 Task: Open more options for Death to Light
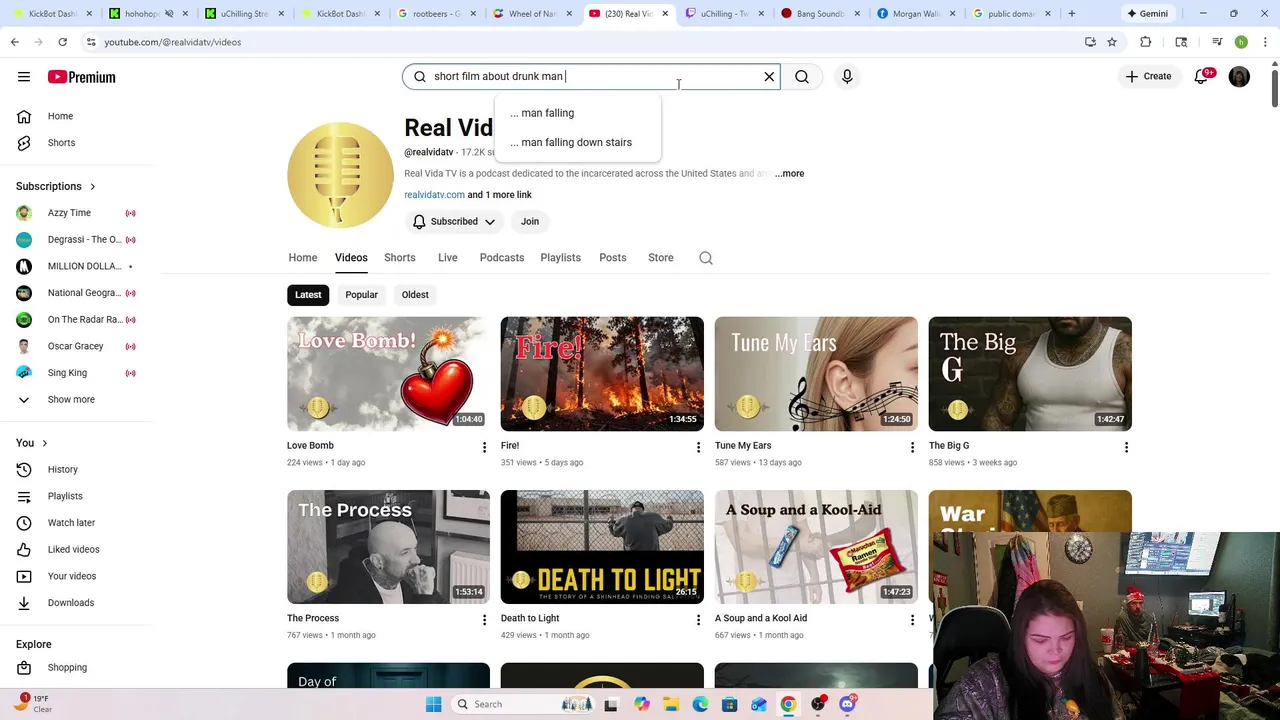point(698,620)
